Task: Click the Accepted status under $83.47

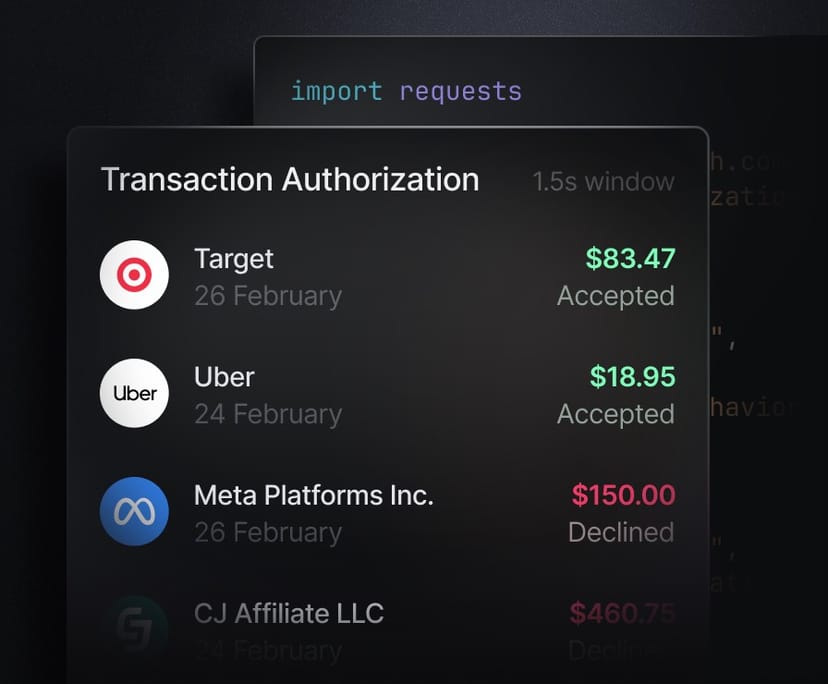Action: click(615, 296)
